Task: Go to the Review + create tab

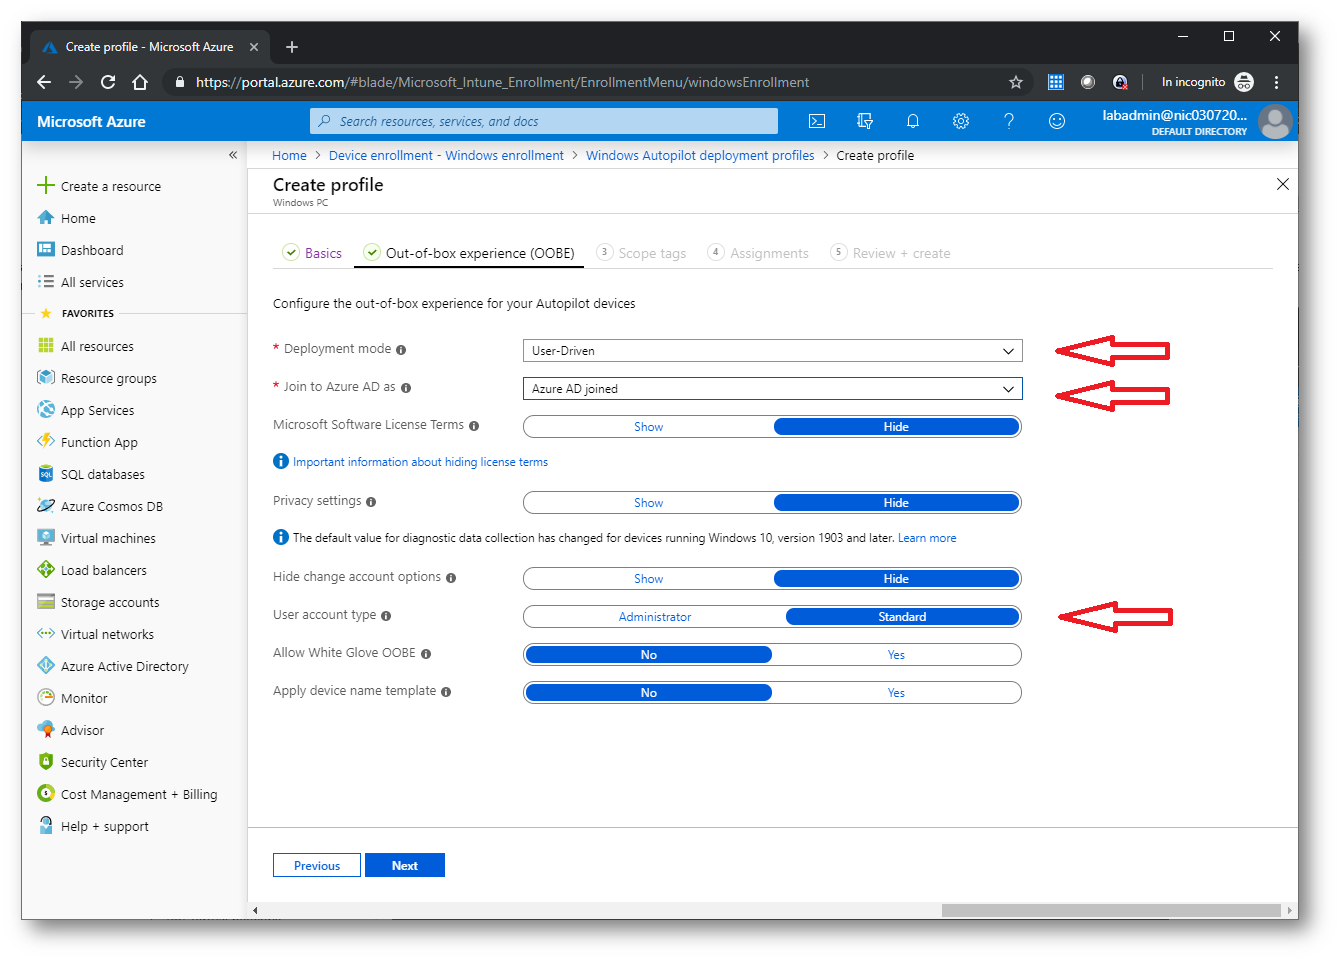Action: click(x=890, y=253)
